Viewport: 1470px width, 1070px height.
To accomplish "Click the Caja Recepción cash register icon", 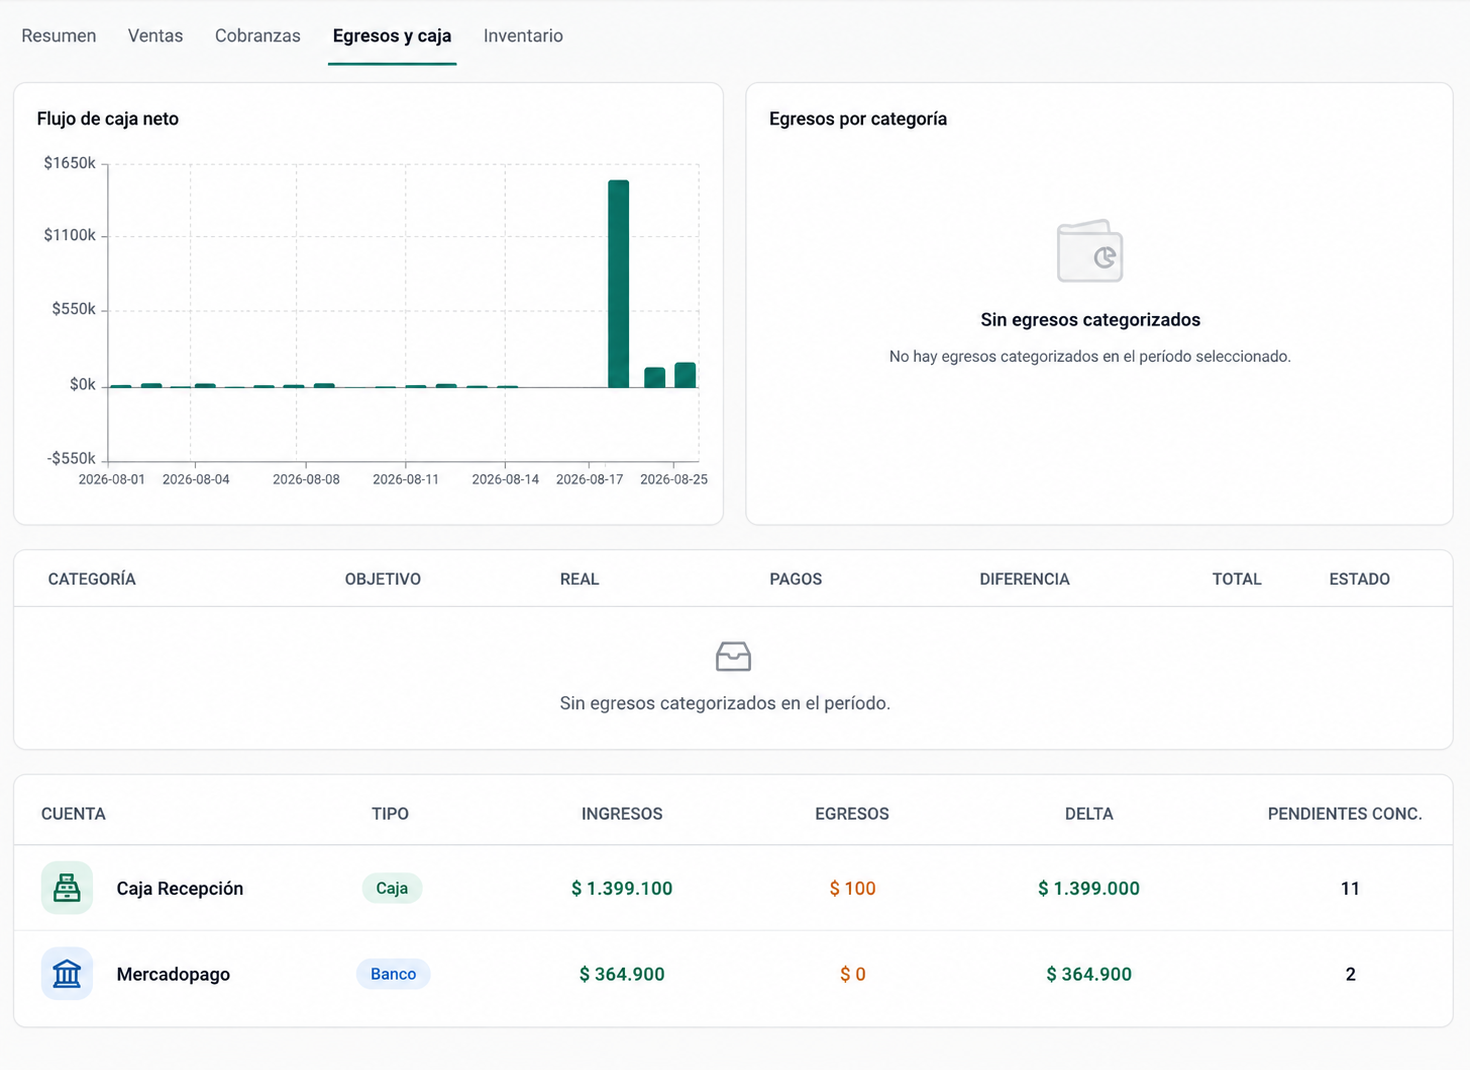I will tap(67, 887).
